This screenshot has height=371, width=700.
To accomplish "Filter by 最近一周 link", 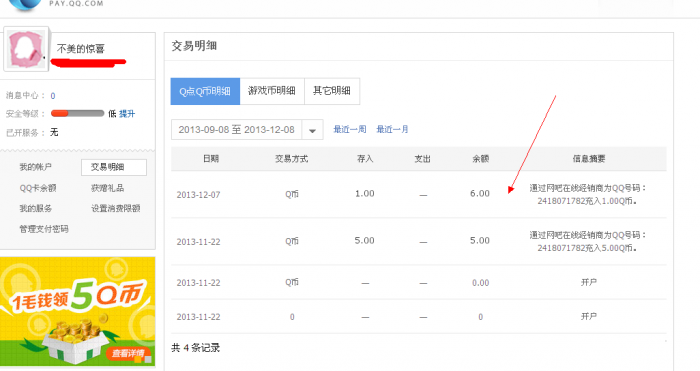I will [x=350, y=129].
